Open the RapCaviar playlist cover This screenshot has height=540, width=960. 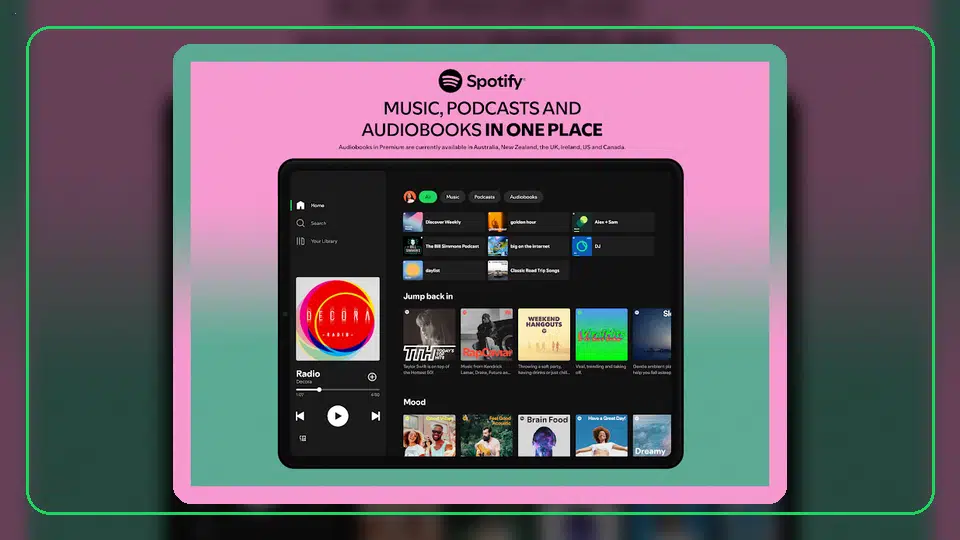click(487, 334)
